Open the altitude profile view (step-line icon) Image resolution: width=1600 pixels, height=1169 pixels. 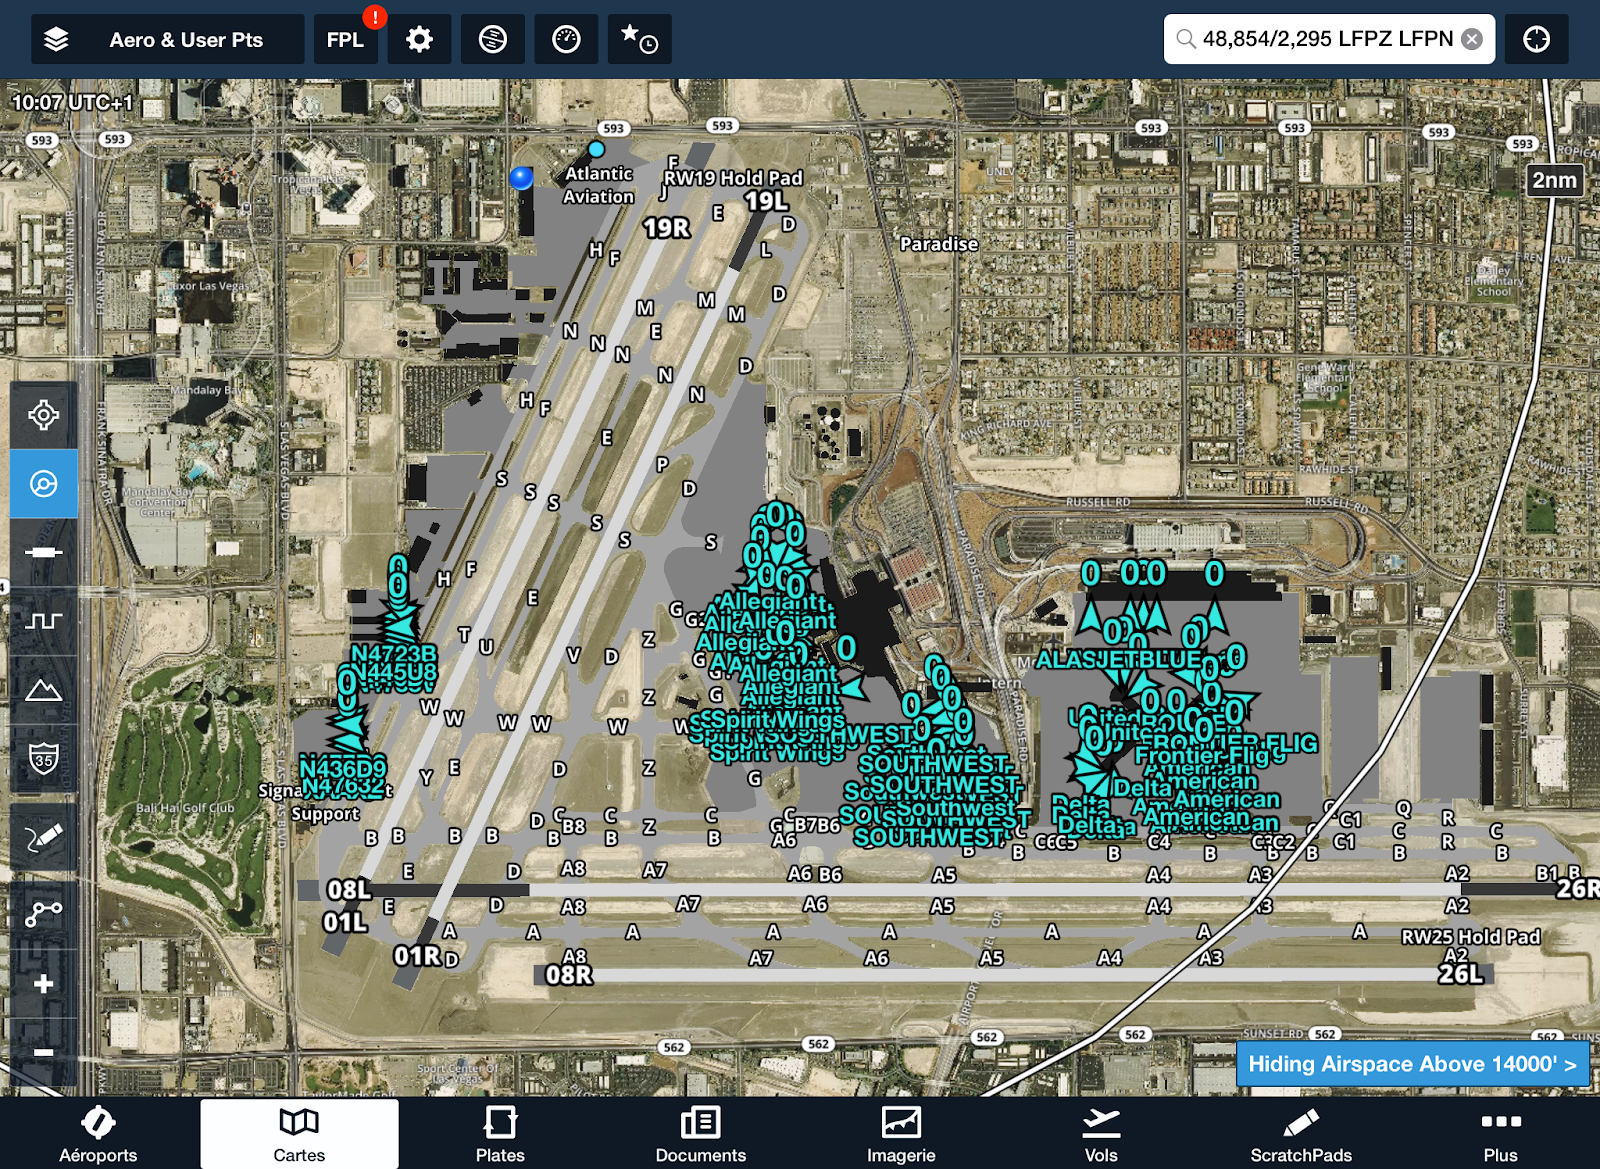(x=43, y=621)
